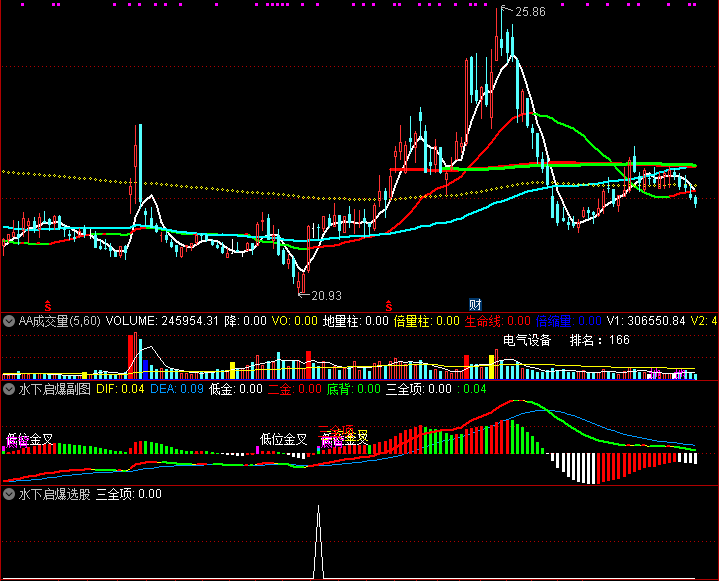Click the blue volume bar after the spike
719x581 pixels.
(x=146, y=369)
